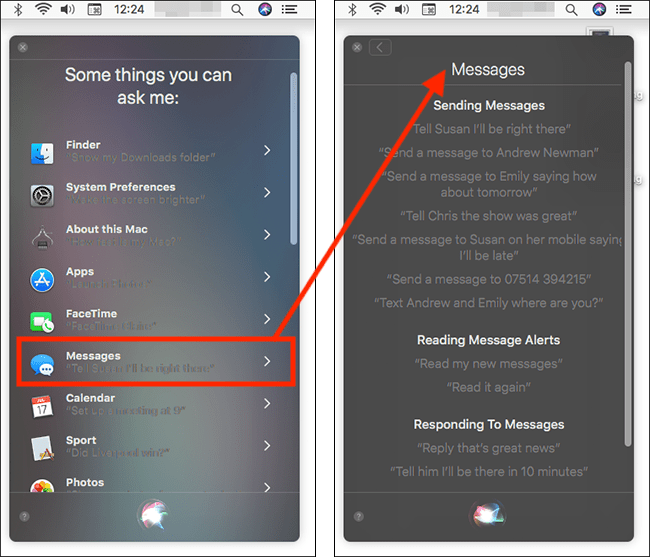The width and height of the screenshot is (650, 557).
Task: Click the Calendar label
Action: coord(90,398)
